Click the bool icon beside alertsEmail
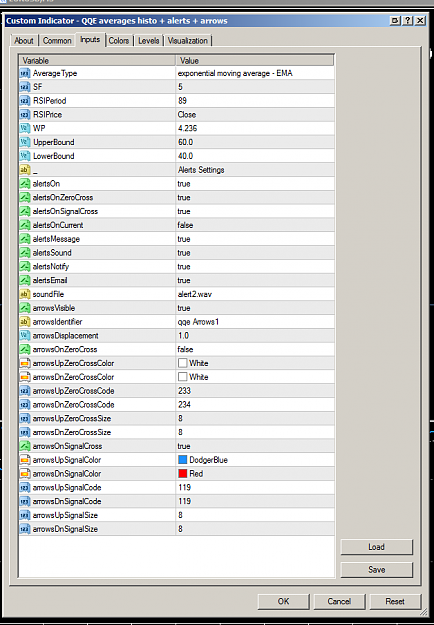Viewport: 434px width, 625px height. tap(25, 281)
